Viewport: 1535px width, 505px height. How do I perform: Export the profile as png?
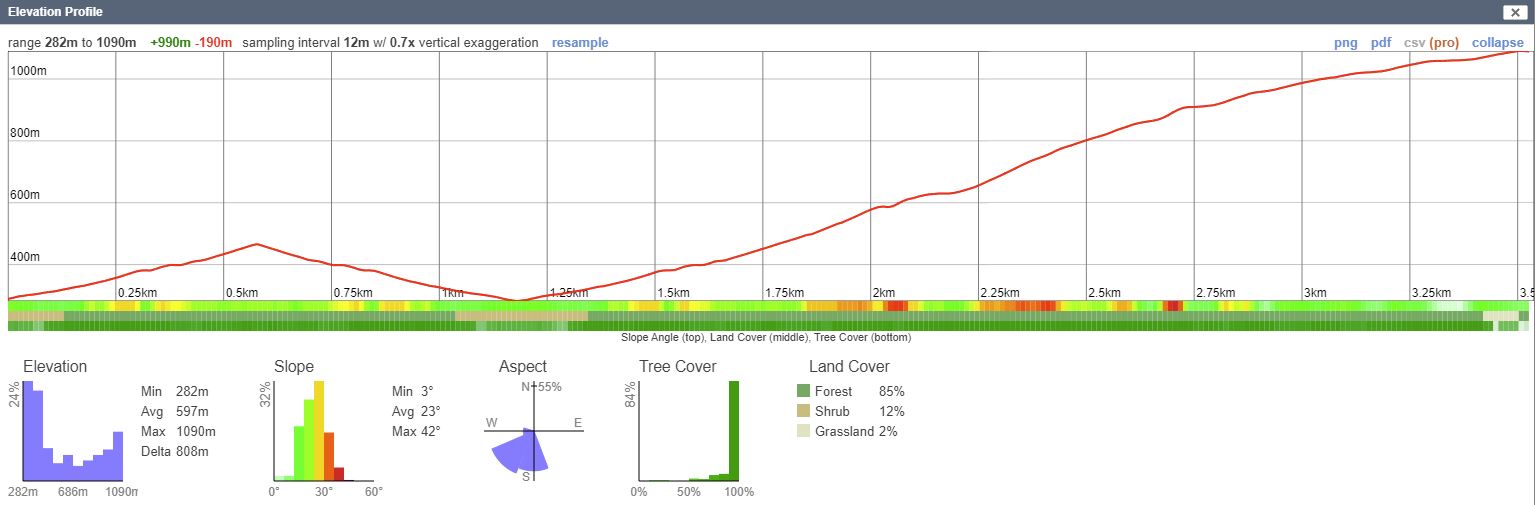(x=1346, y=43)
